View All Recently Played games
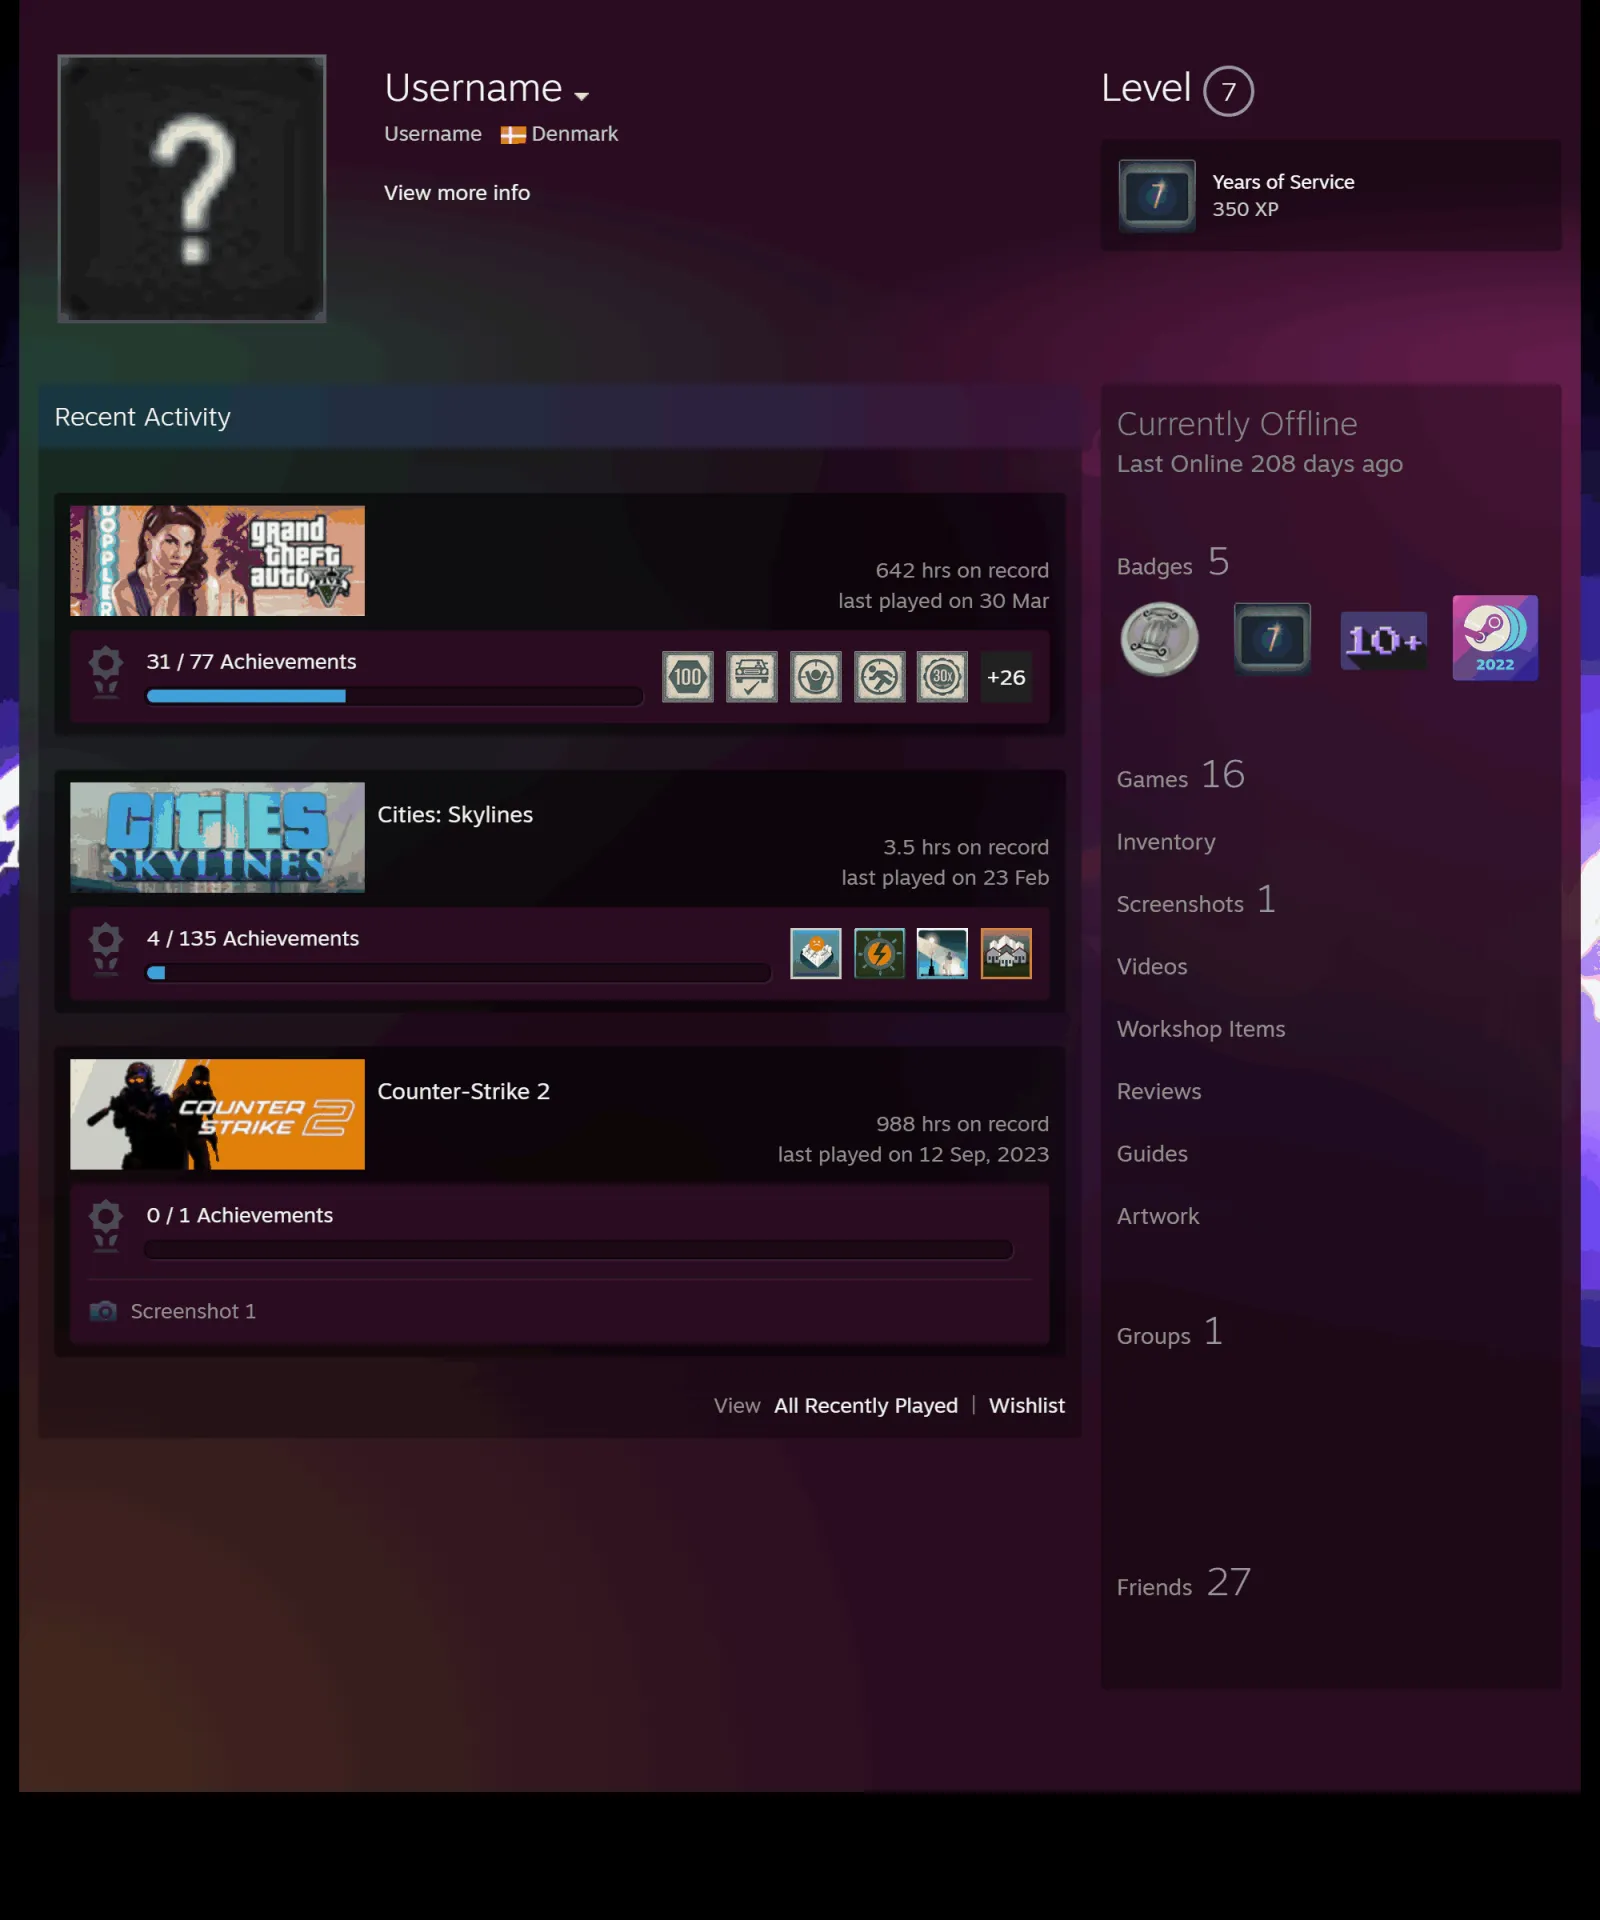This screenshot has width=1600, height=1920. 866,1406
